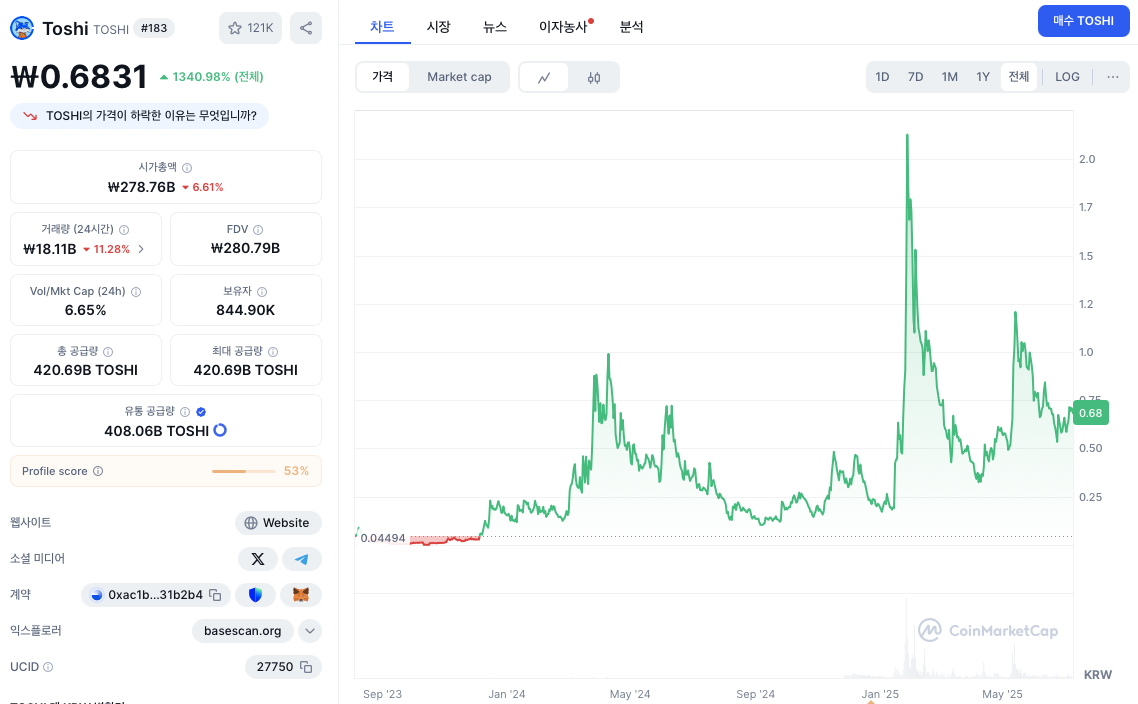Open the 뉴스 tab
Image resolution: width=1138 pixels, height=704 pixels.
click(x=495, y=27)
